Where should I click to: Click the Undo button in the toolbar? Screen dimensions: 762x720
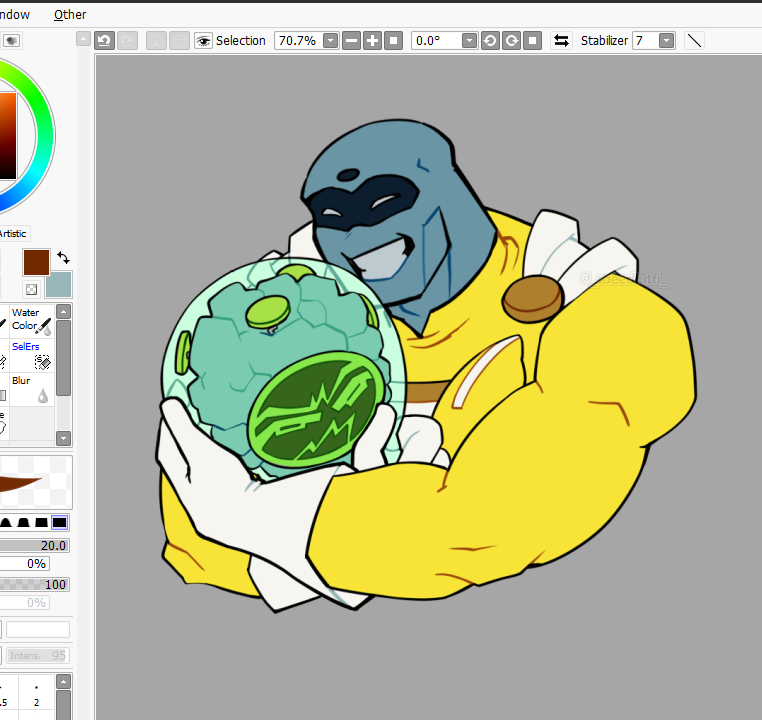(104, 40)
